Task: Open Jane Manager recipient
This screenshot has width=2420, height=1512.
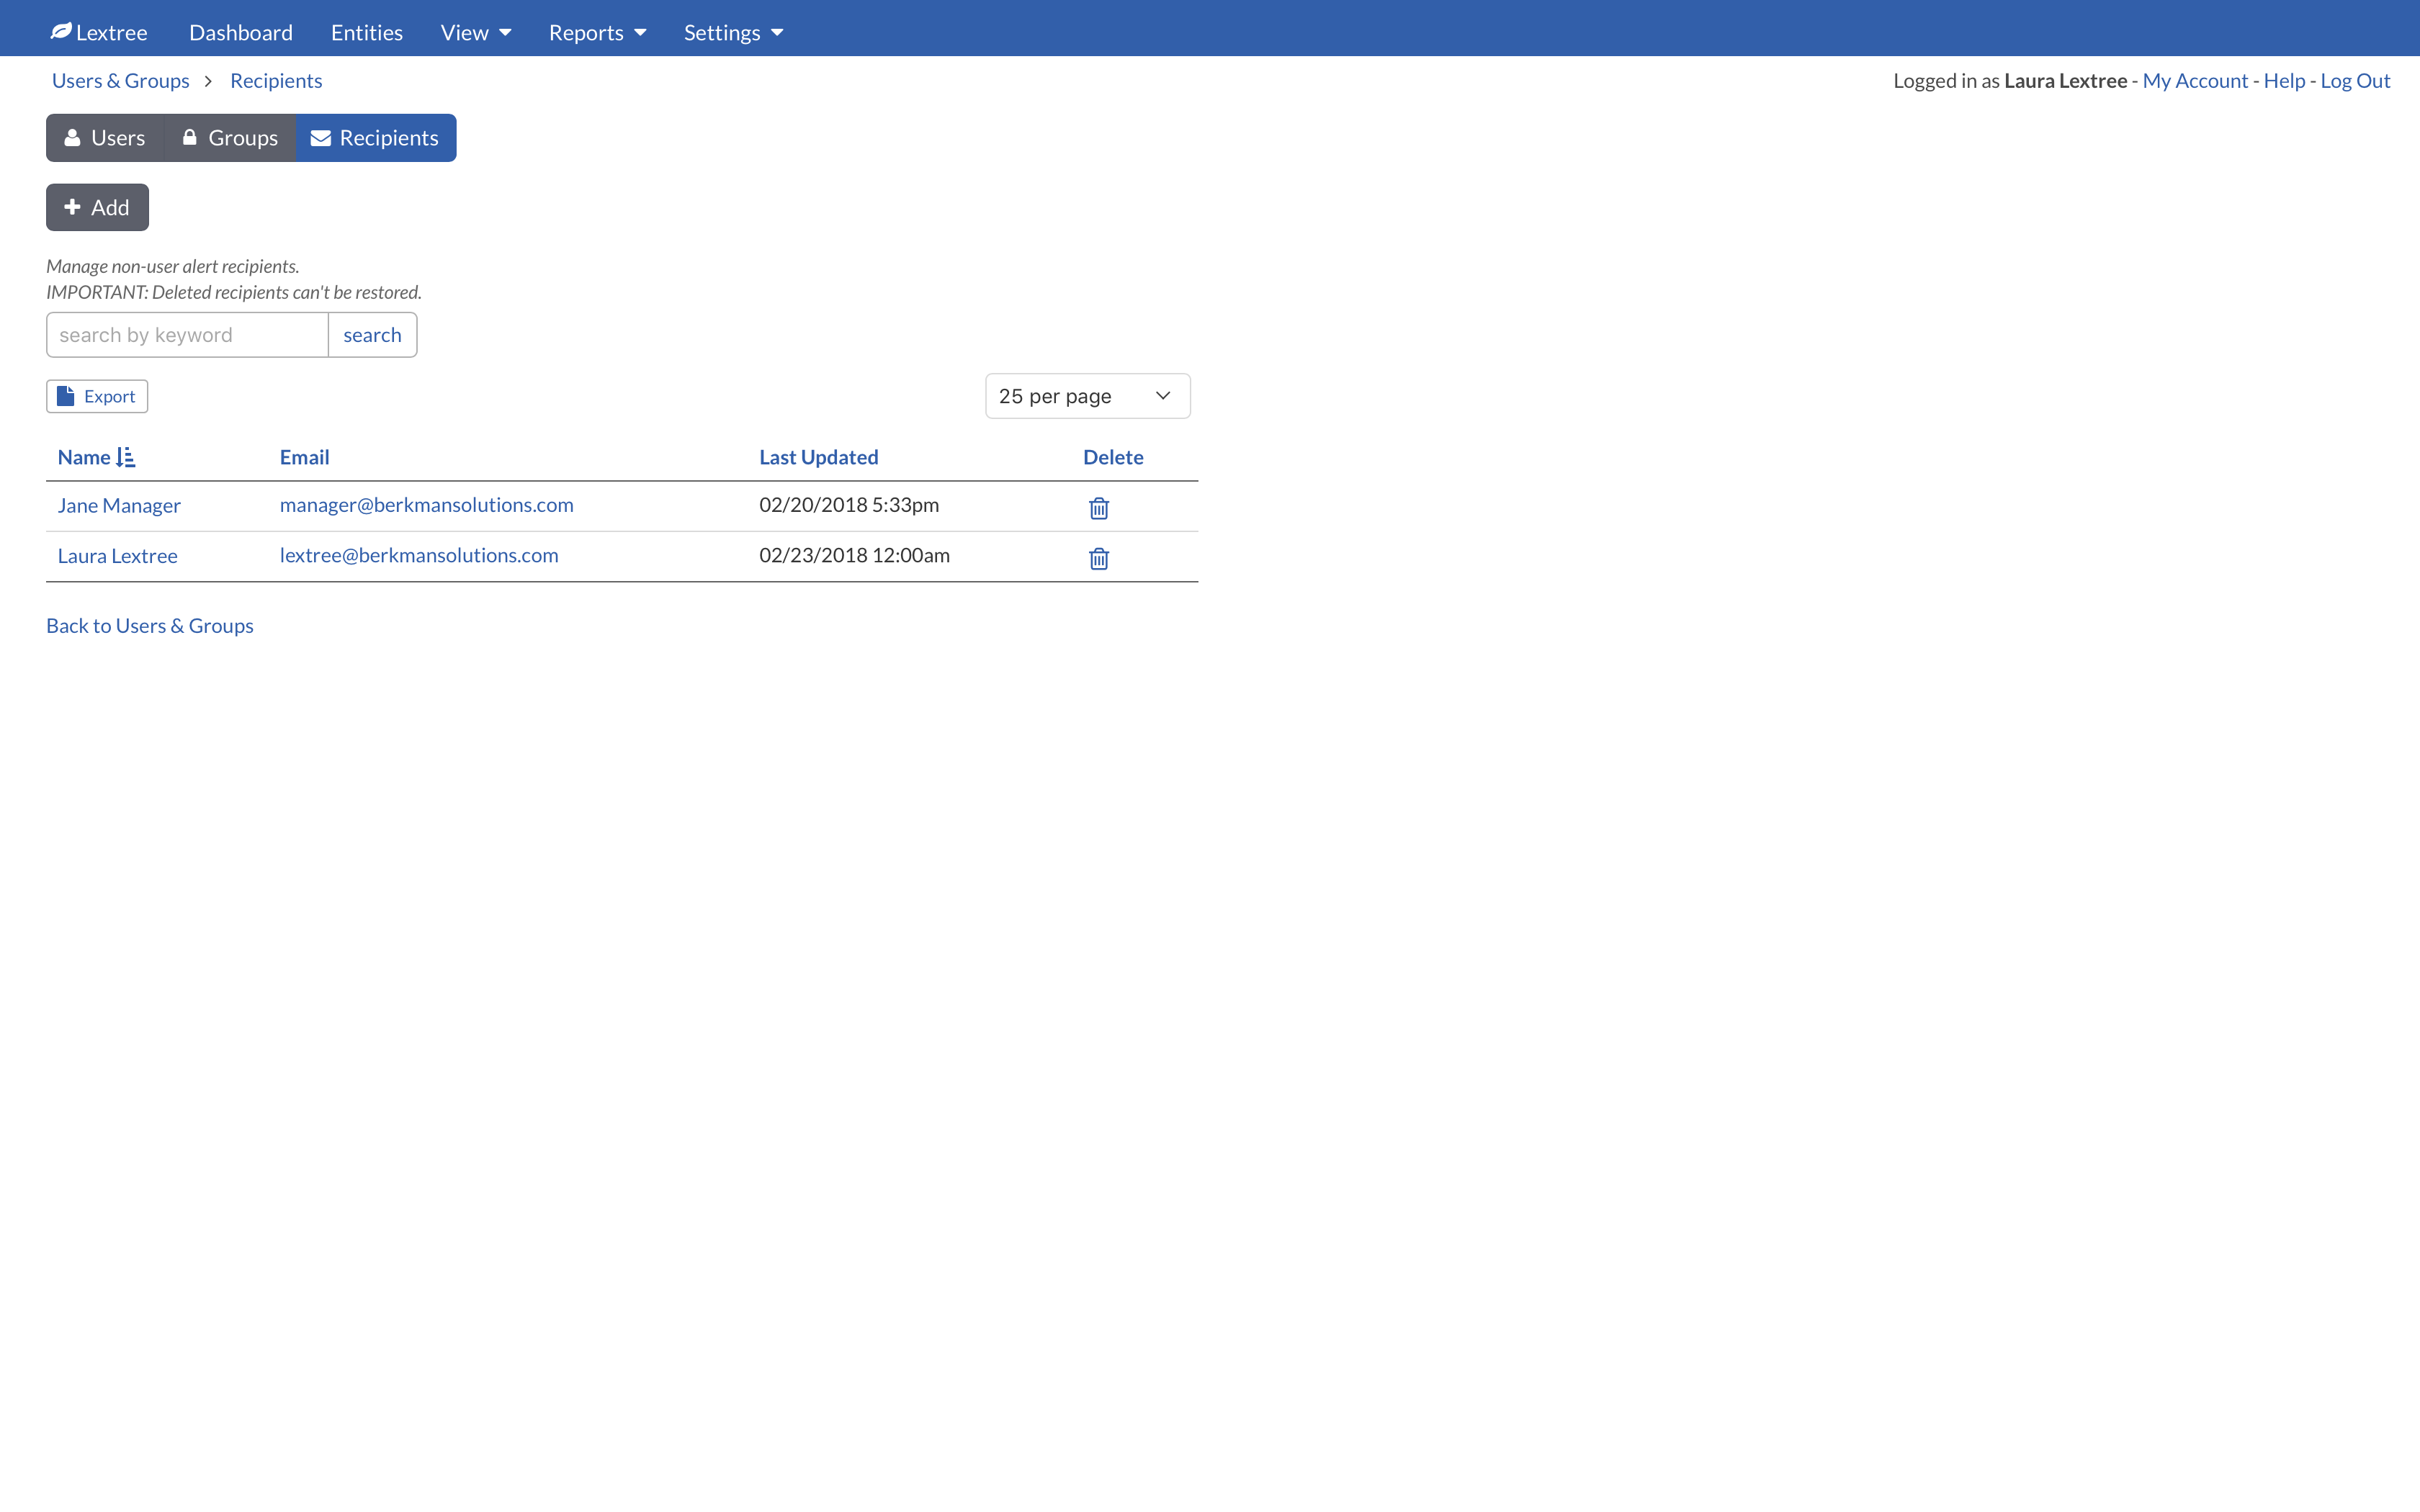Action: (x=119, y=505)
